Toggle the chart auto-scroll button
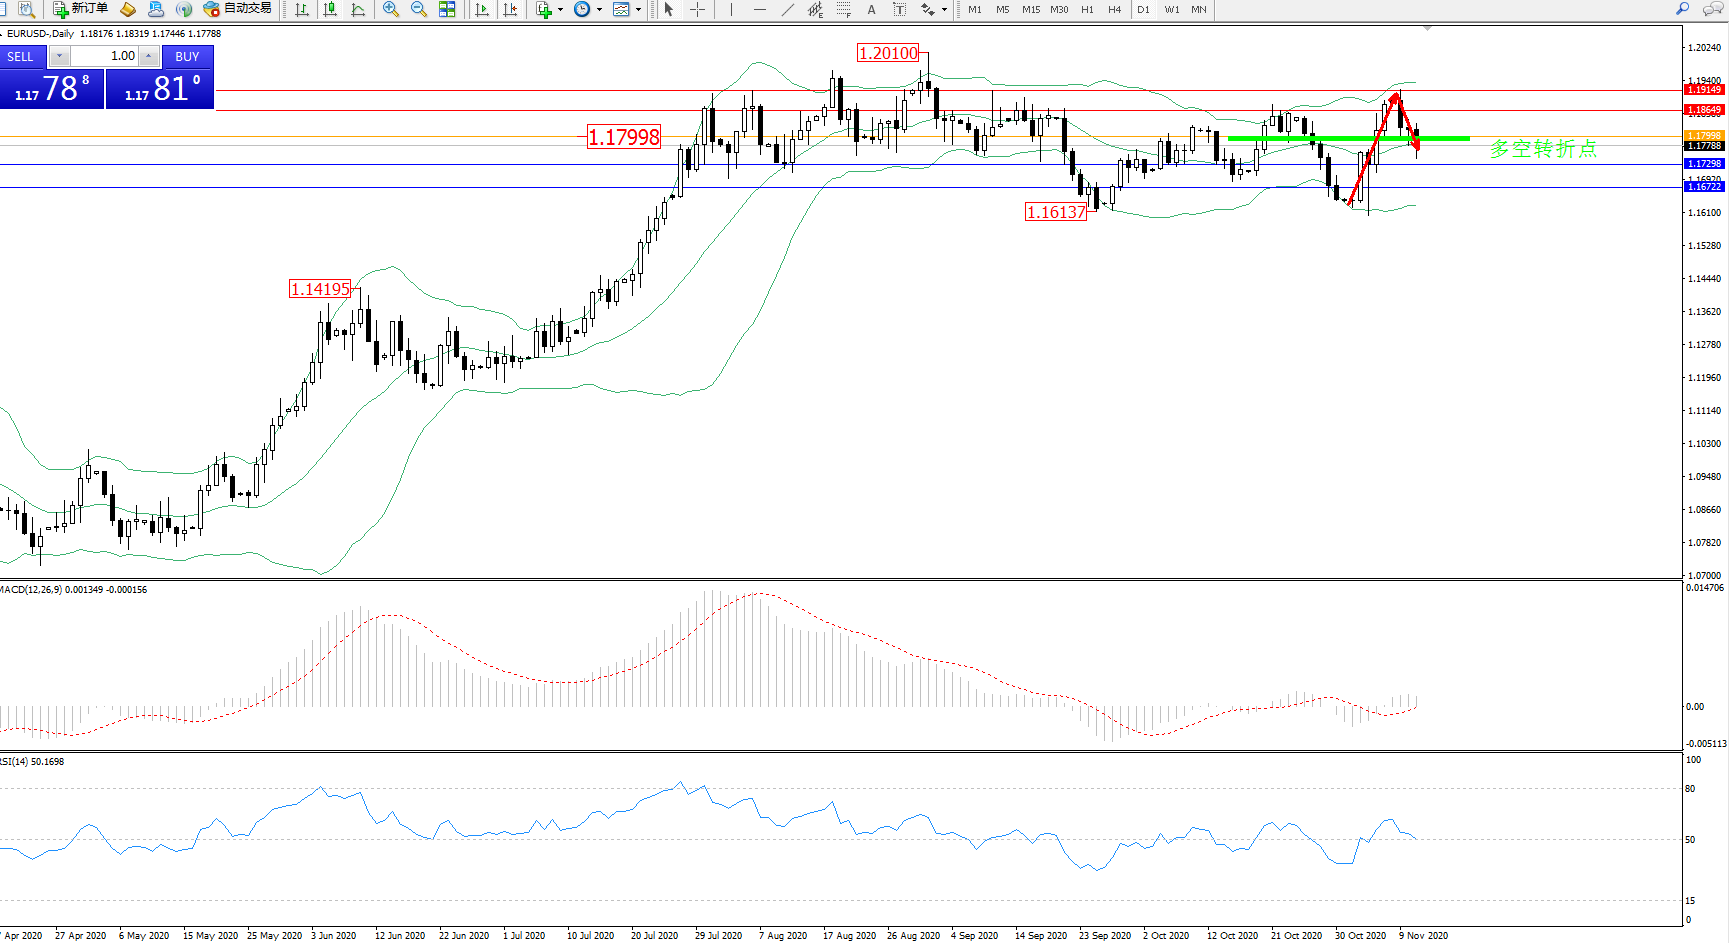1729x943 pixels. (x=482, y=9)
